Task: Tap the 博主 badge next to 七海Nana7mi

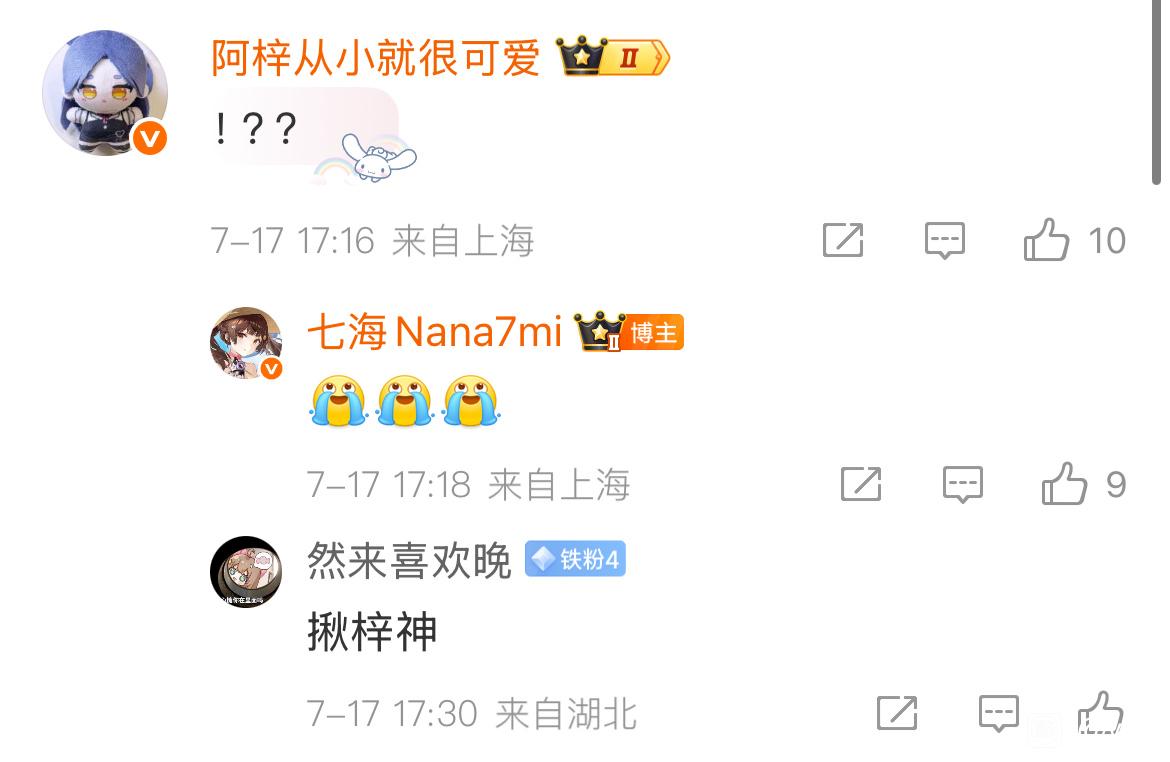Action: coord(654,332)
